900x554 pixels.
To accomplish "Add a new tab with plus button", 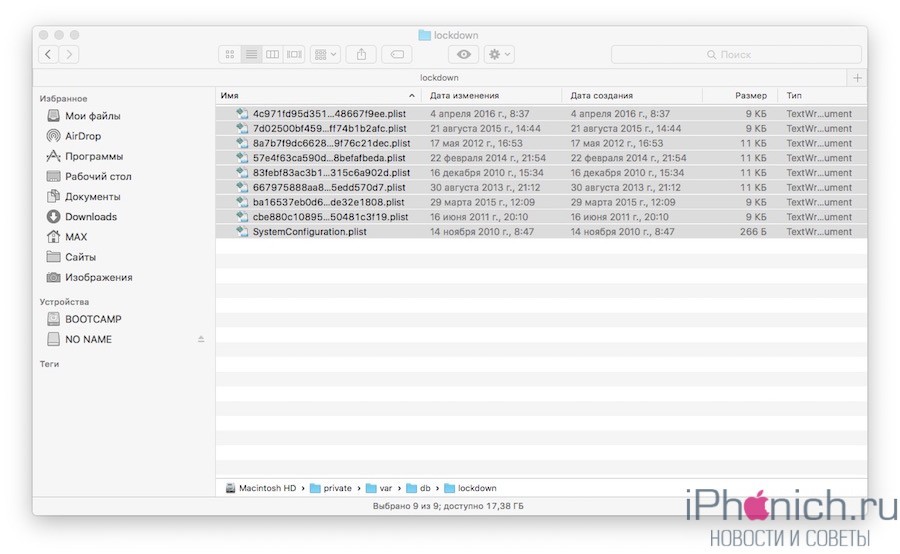I will (x=856, y=77).
